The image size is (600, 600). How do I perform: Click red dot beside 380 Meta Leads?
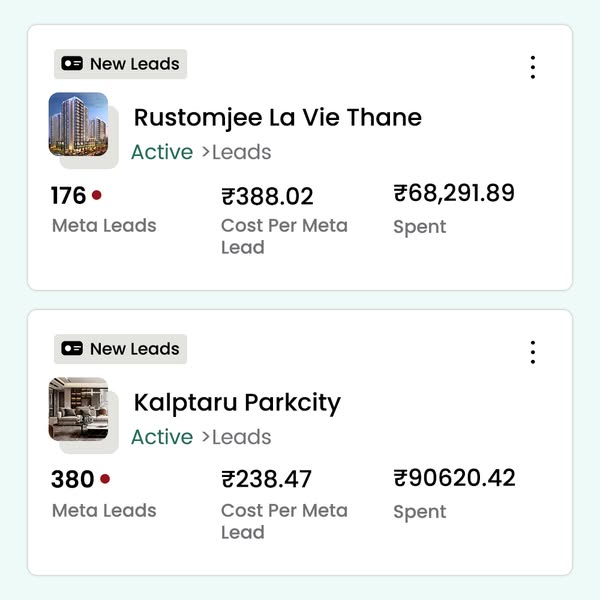point(105,480)
